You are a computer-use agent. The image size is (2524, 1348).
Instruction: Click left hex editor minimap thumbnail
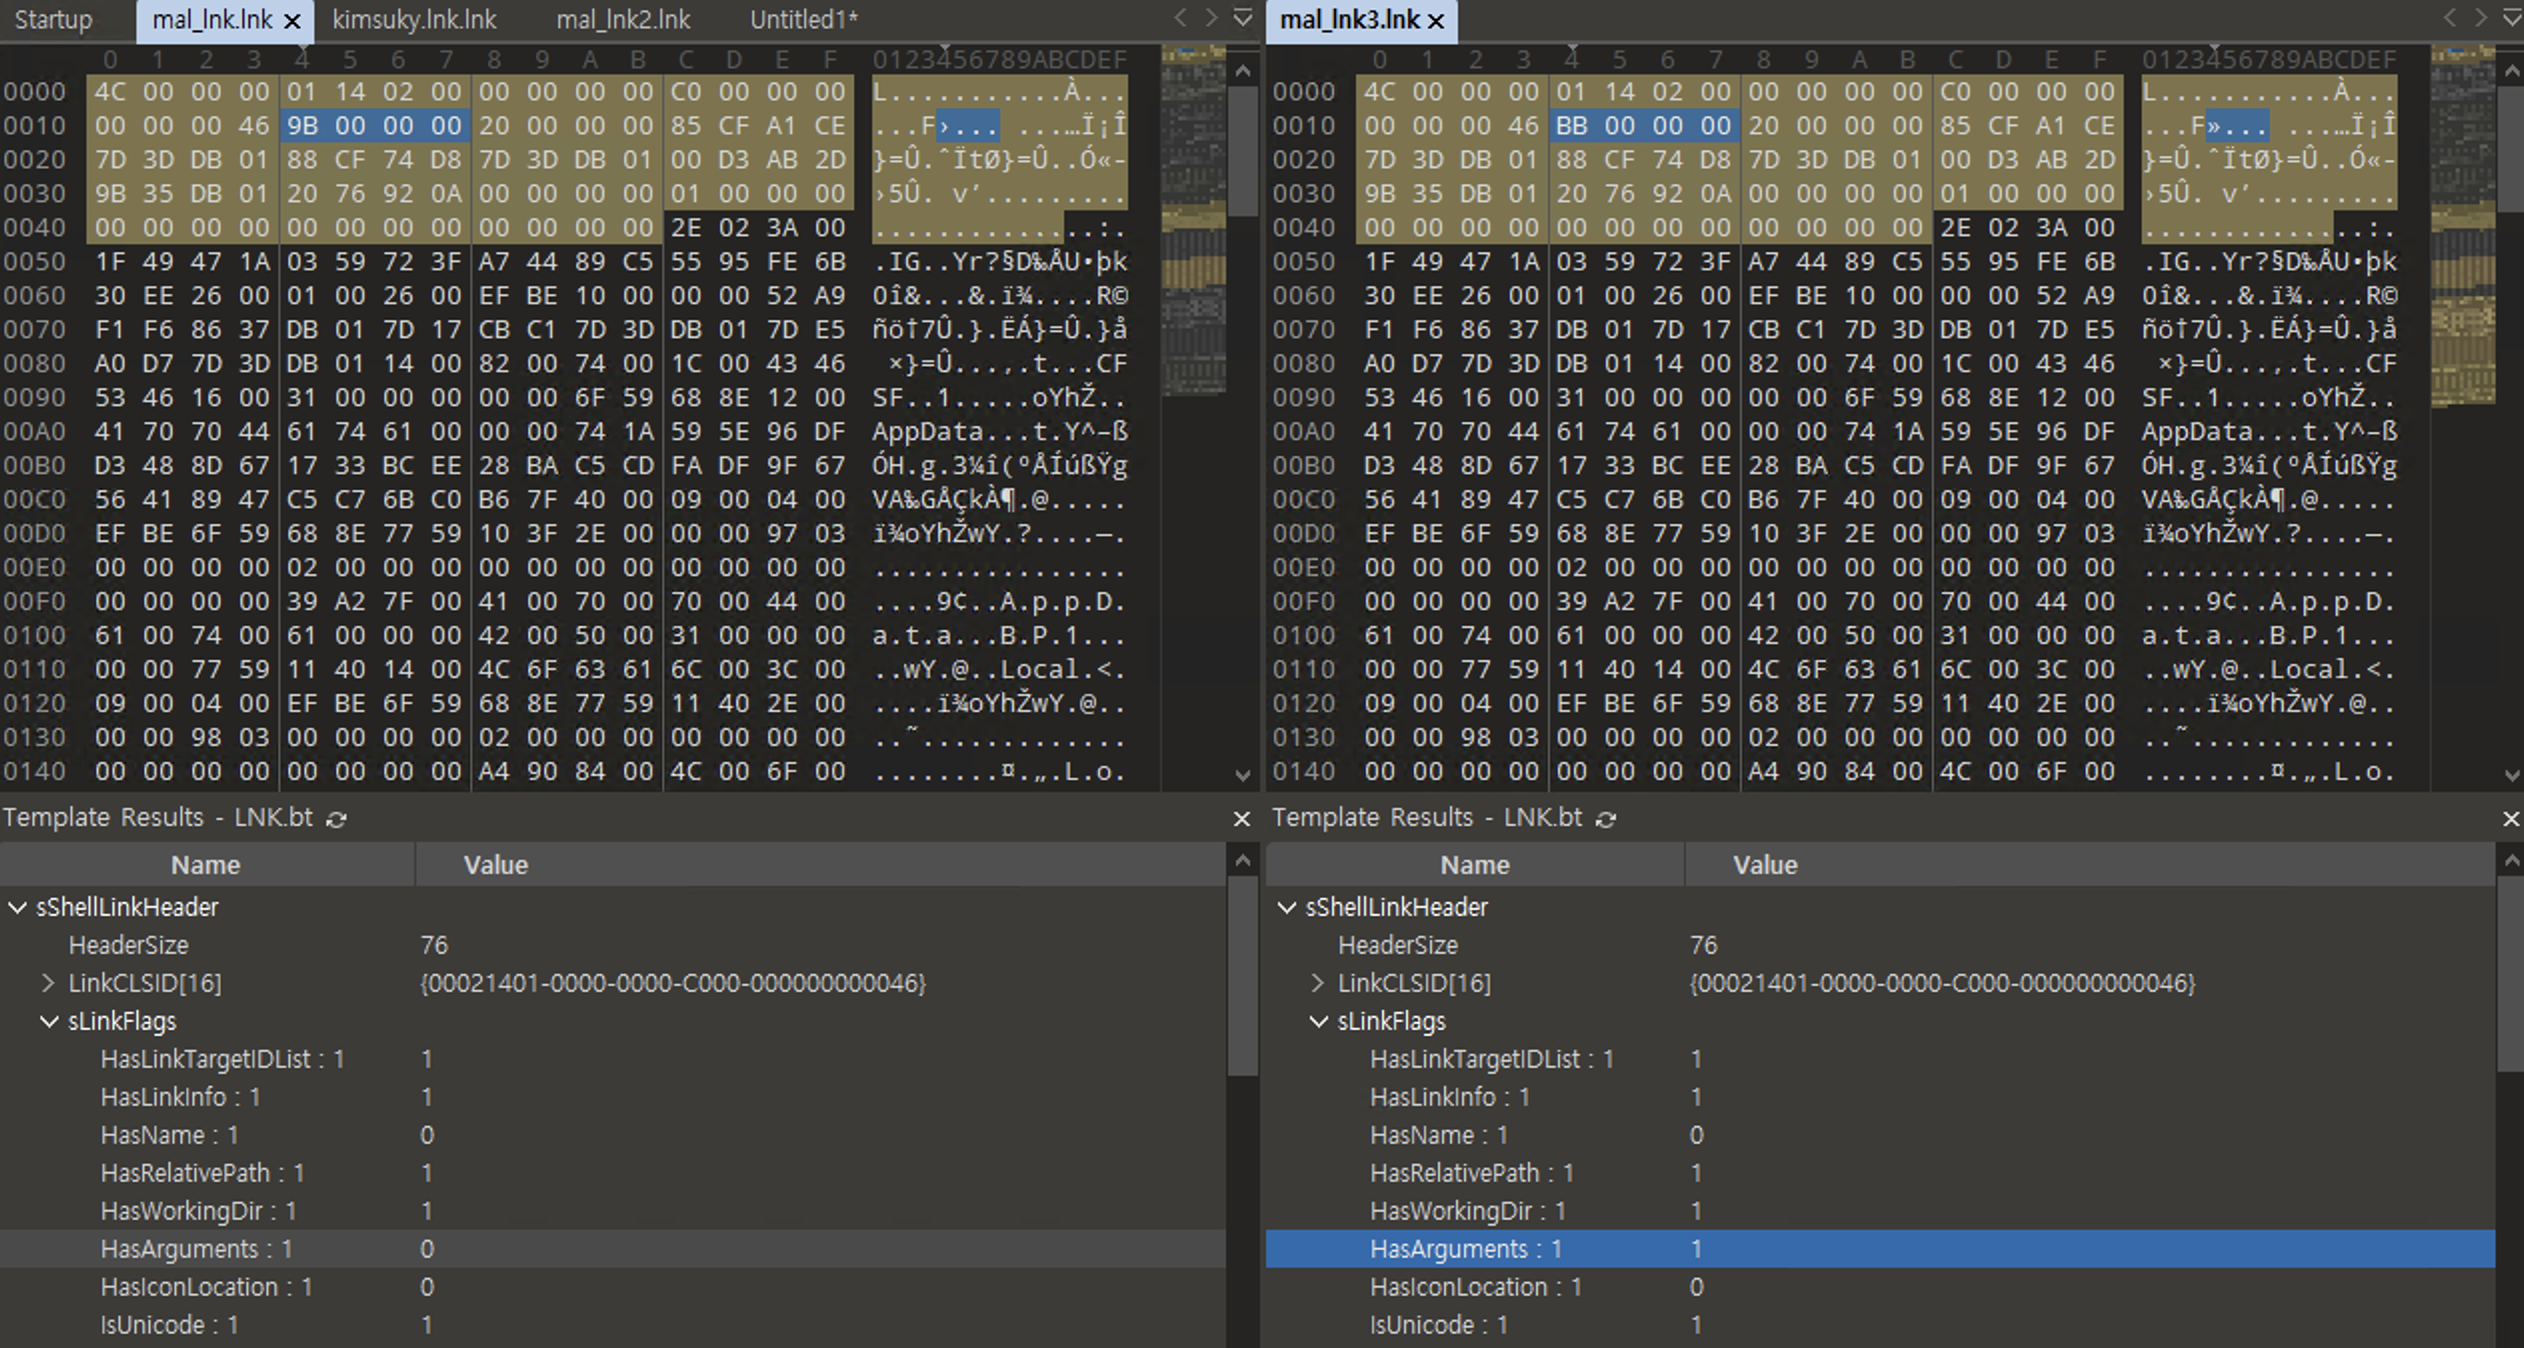(1193, 220)
